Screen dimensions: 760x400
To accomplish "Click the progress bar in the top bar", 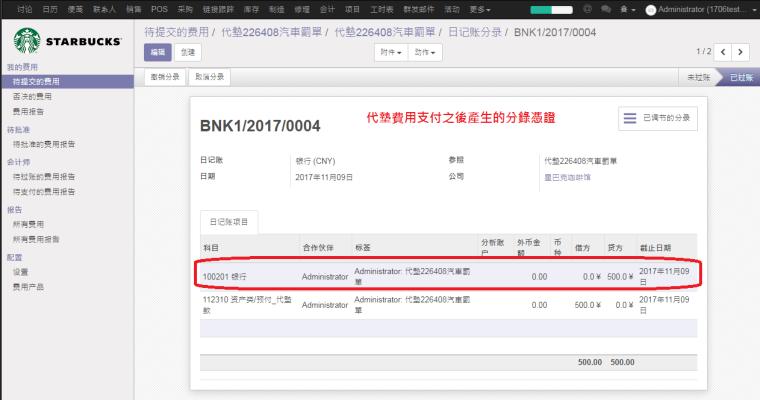I will click(552, 10).
